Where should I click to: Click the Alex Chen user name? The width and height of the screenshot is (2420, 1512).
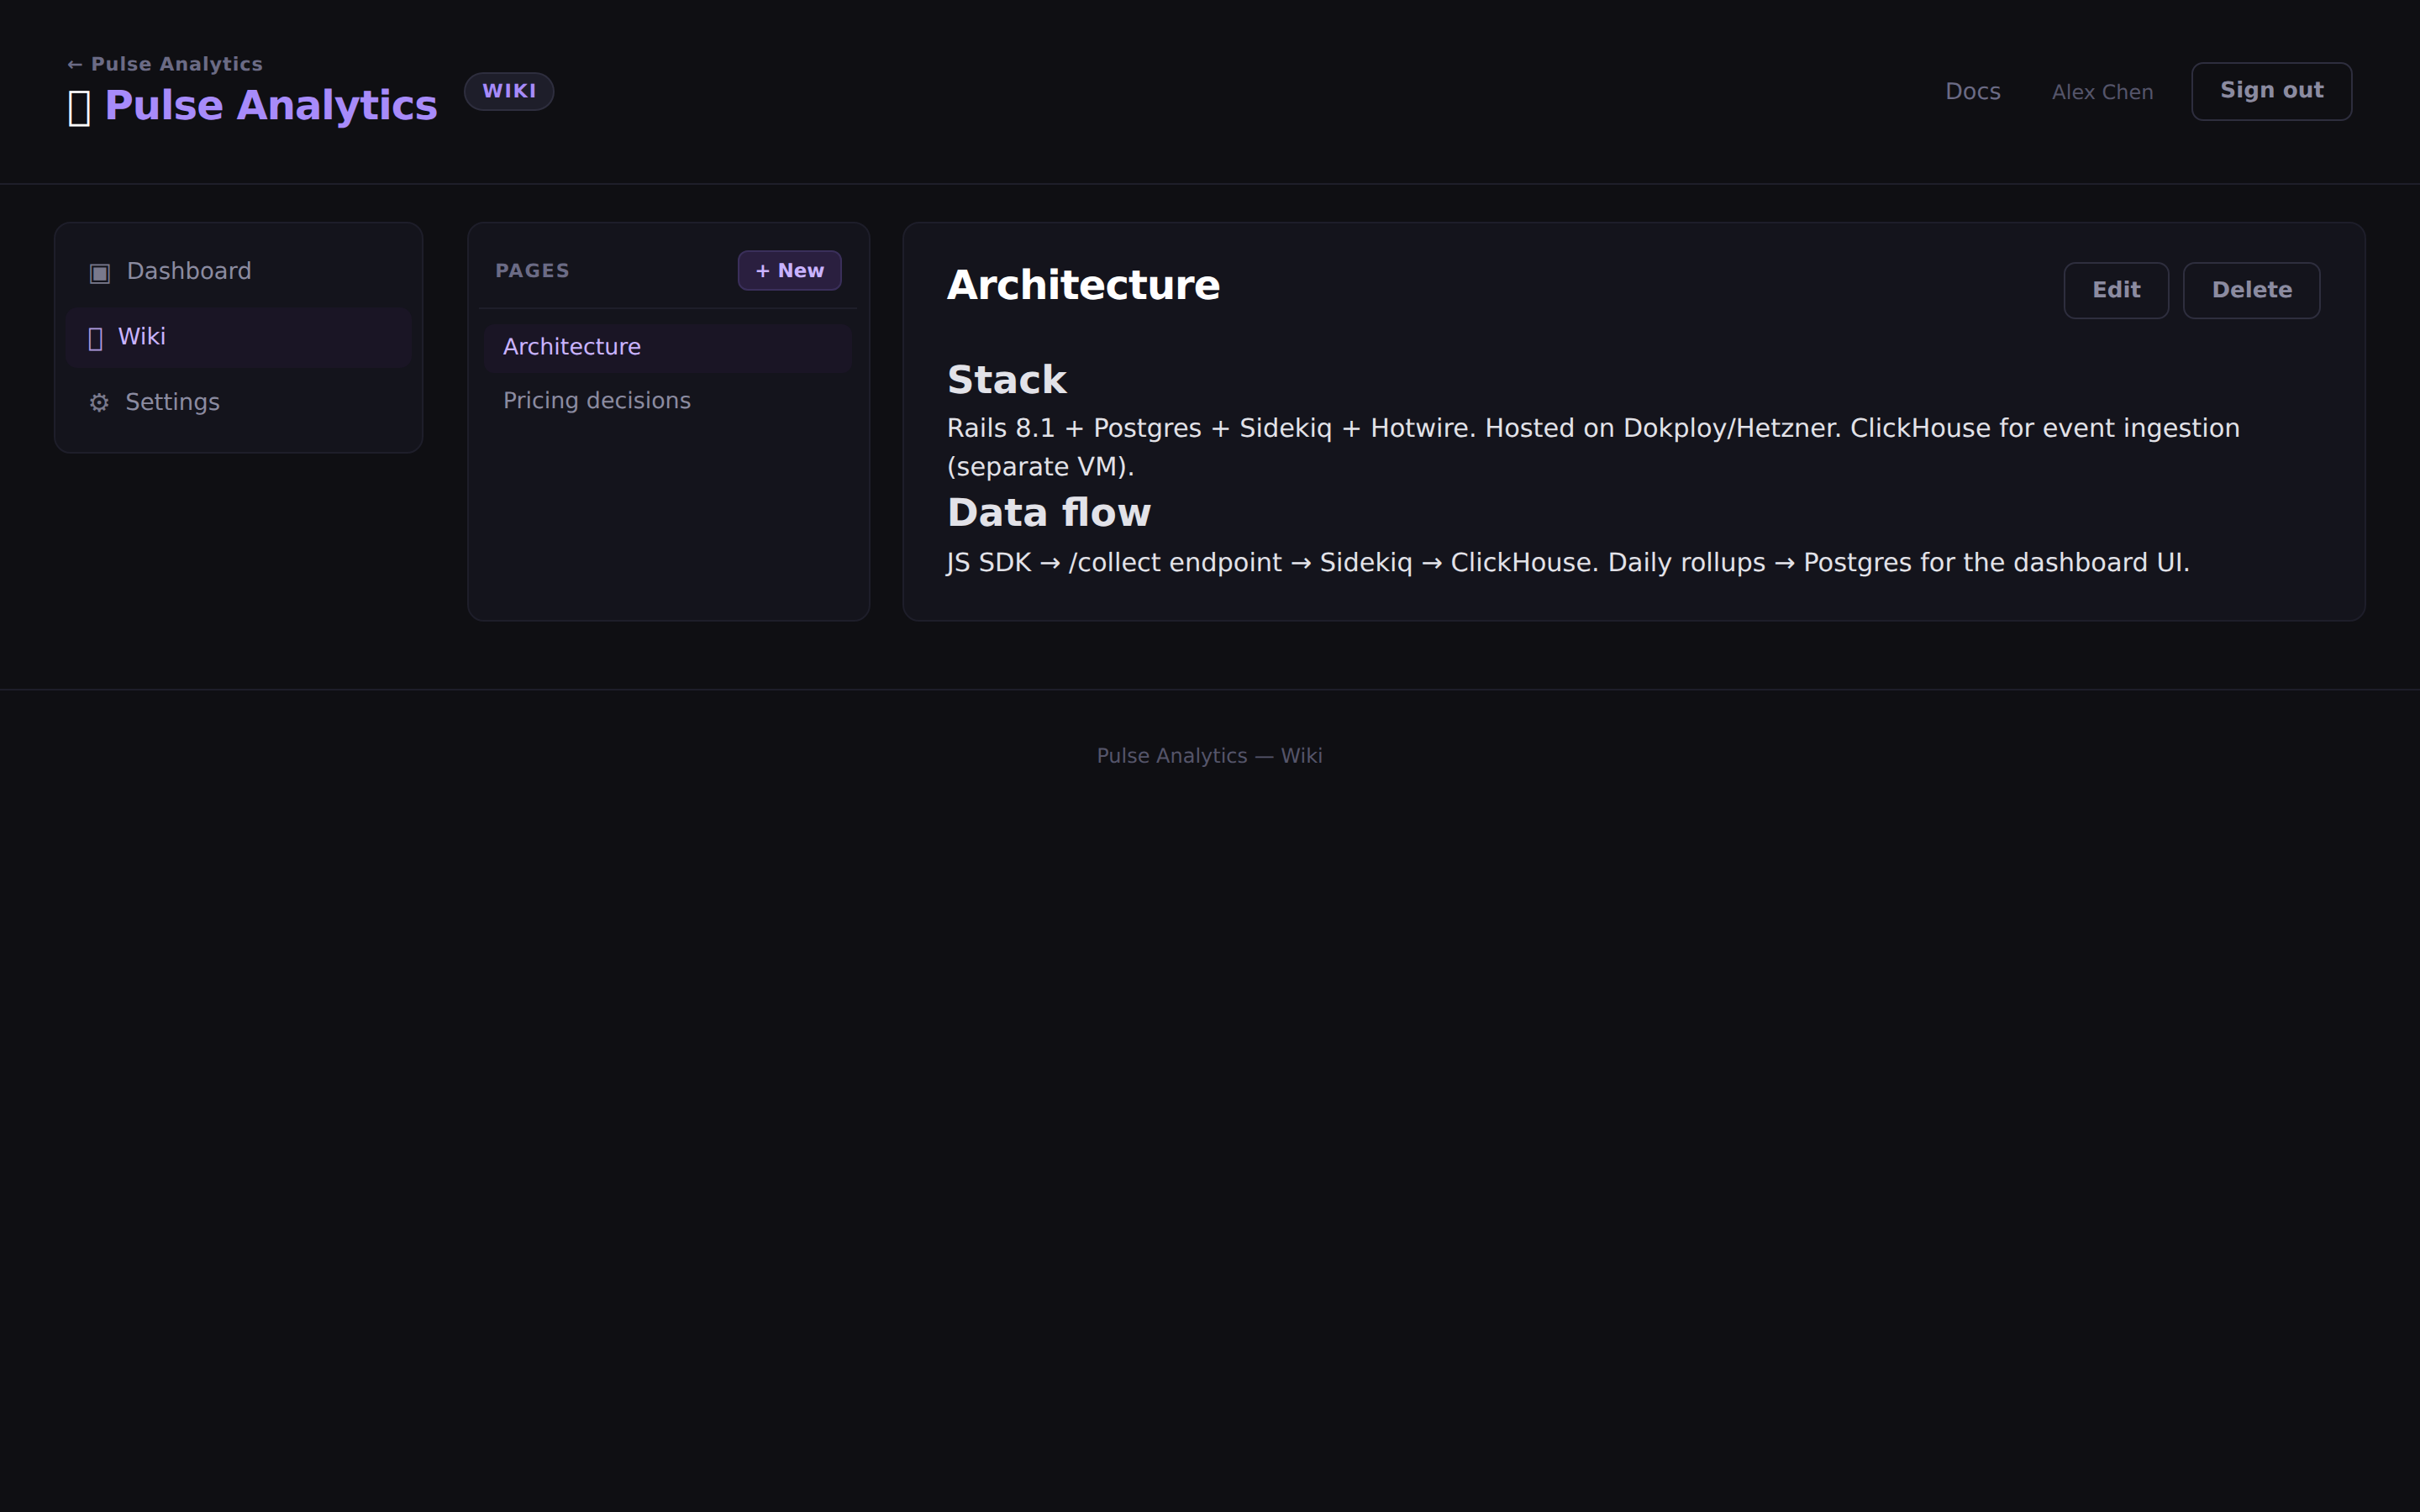tap(2102, 92)
